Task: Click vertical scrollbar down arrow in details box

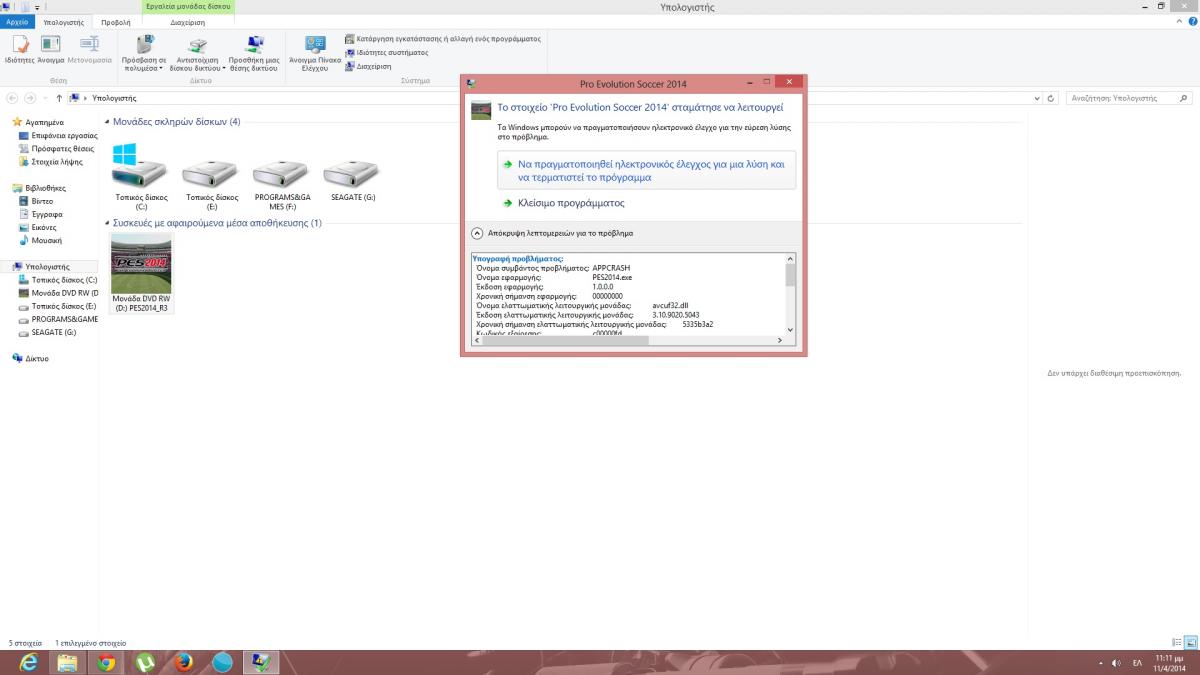Action: [791, 329]
